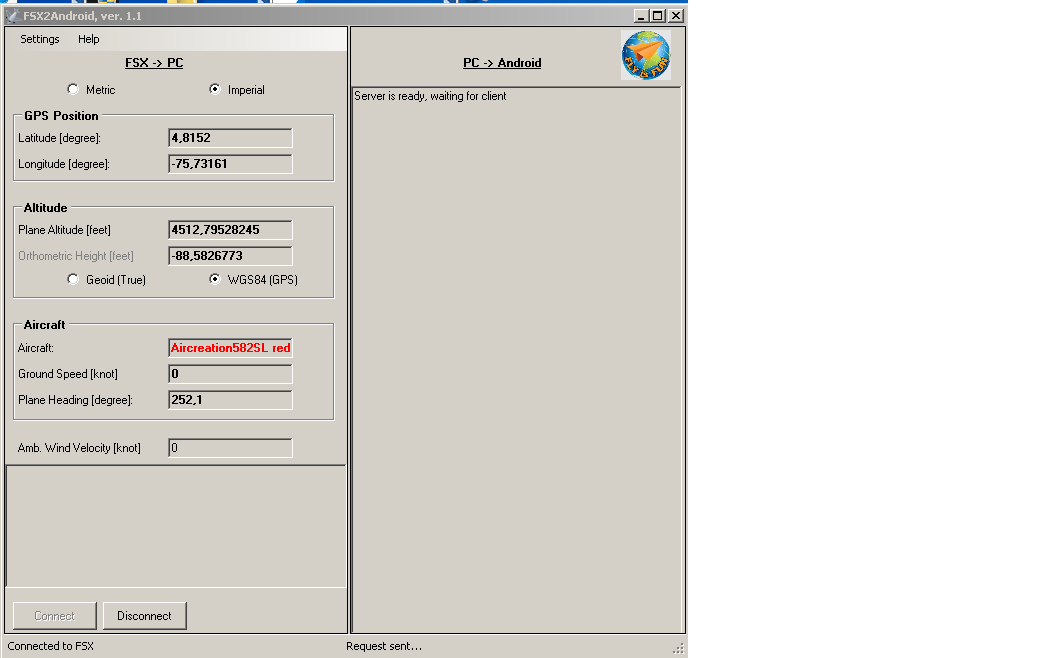Click the 'Request sent…' status text
This screenshot has height=658, width=1060.
point(384,646)
